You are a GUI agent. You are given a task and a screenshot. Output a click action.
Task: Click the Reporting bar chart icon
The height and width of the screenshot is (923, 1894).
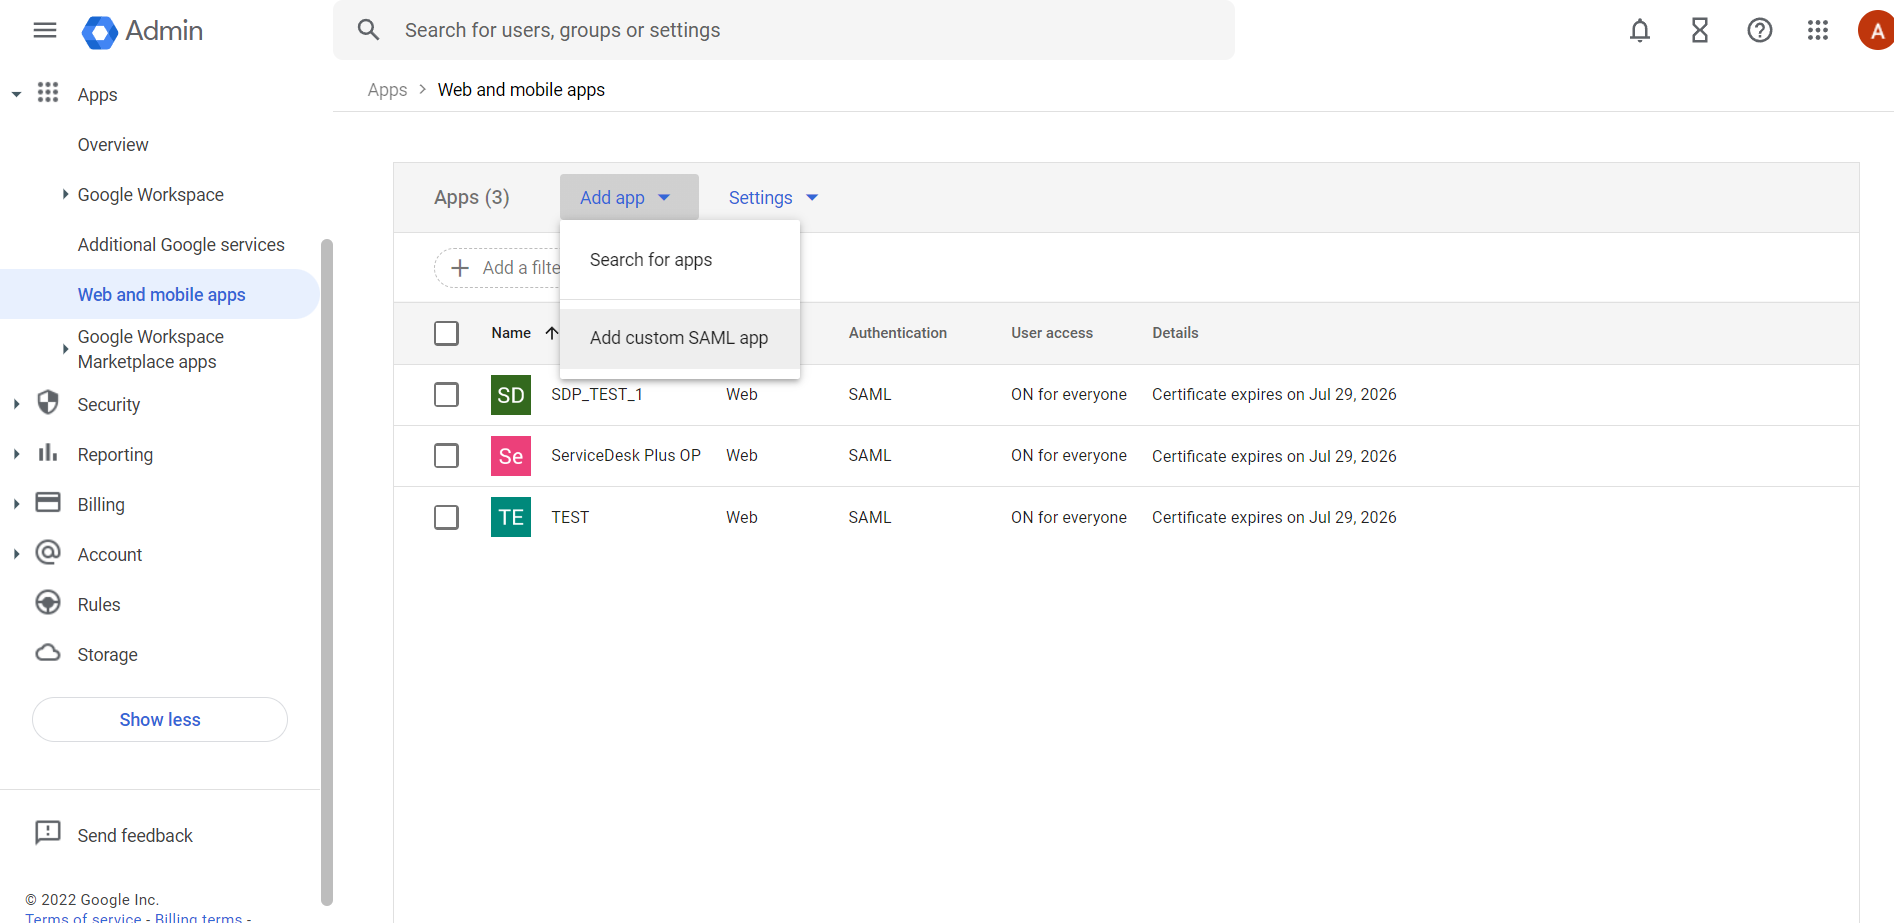[x=48, y=453]
